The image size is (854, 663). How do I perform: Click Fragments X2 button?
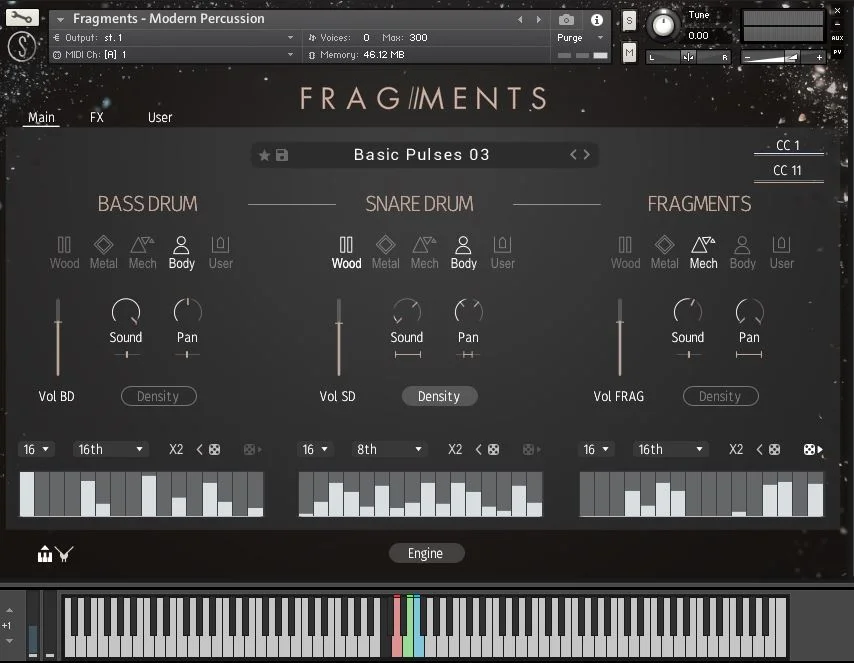736,449
